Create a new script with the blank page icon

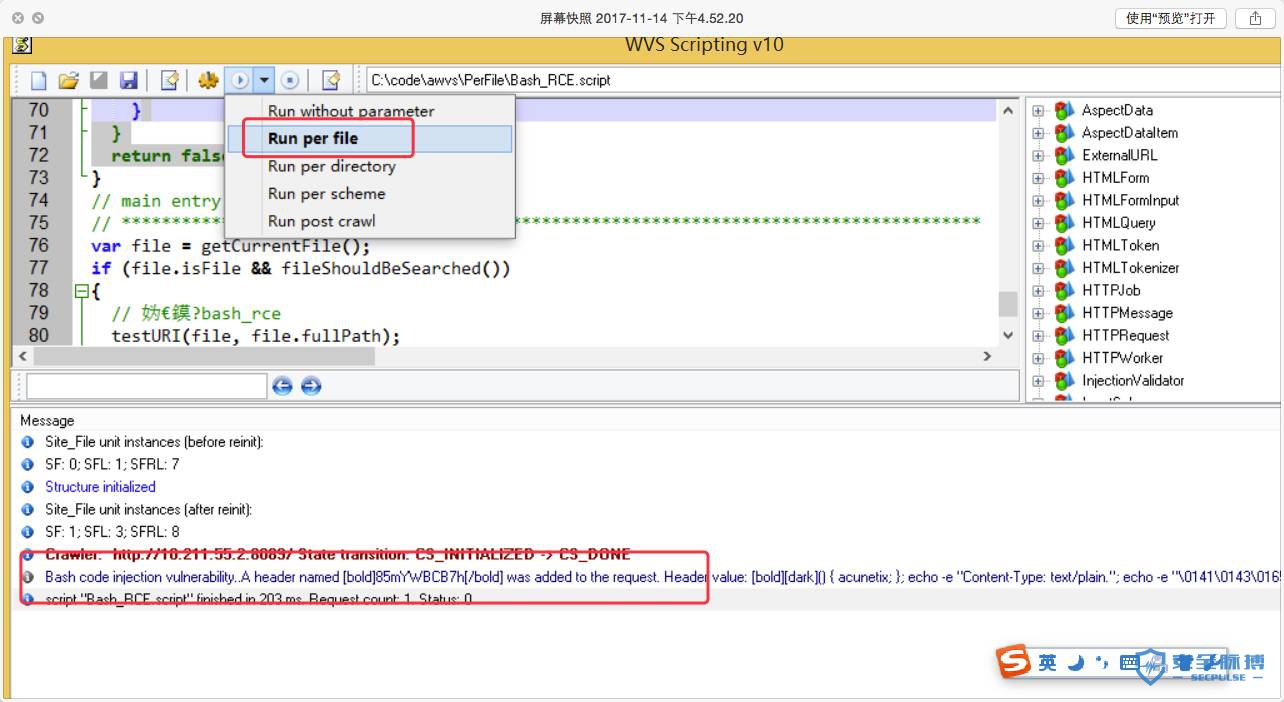(x=39, y=80)
